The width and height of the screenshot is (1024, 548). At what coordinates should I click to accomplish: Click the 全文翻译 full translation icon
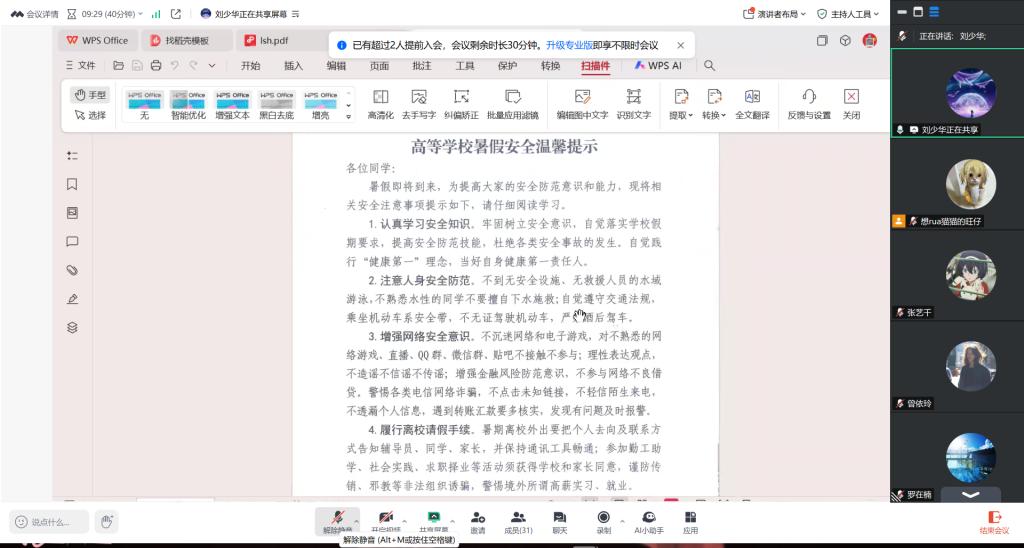pos(752,104)
